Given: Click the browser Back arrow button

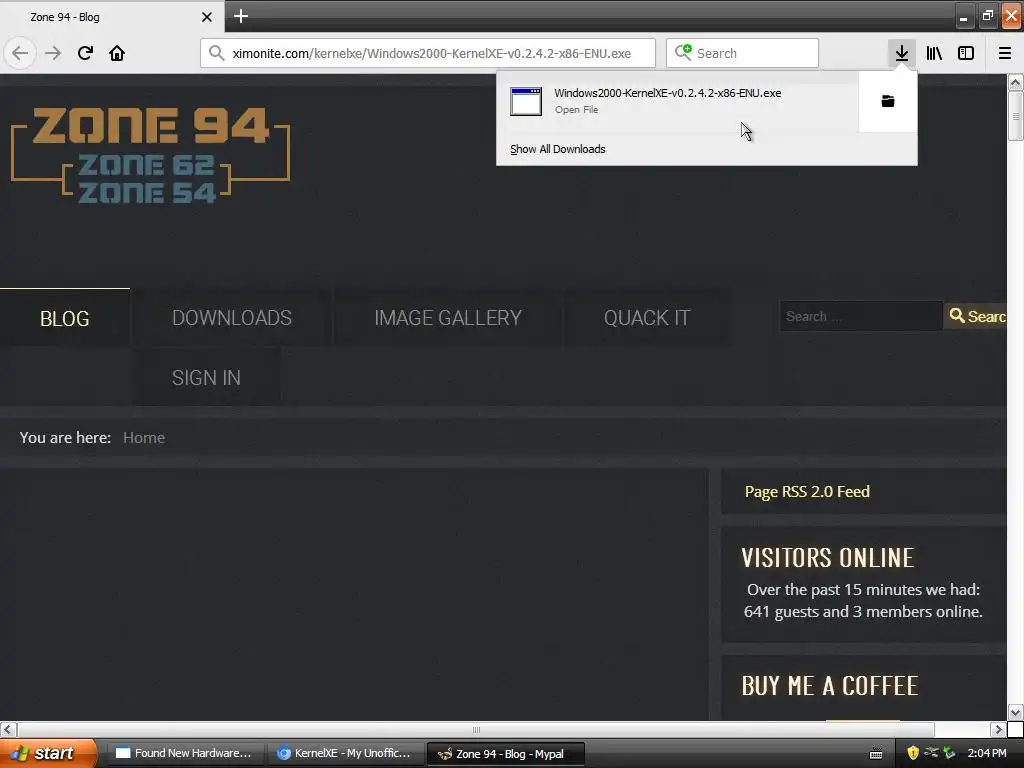Looking at the screenshot, I should (20, 53).
